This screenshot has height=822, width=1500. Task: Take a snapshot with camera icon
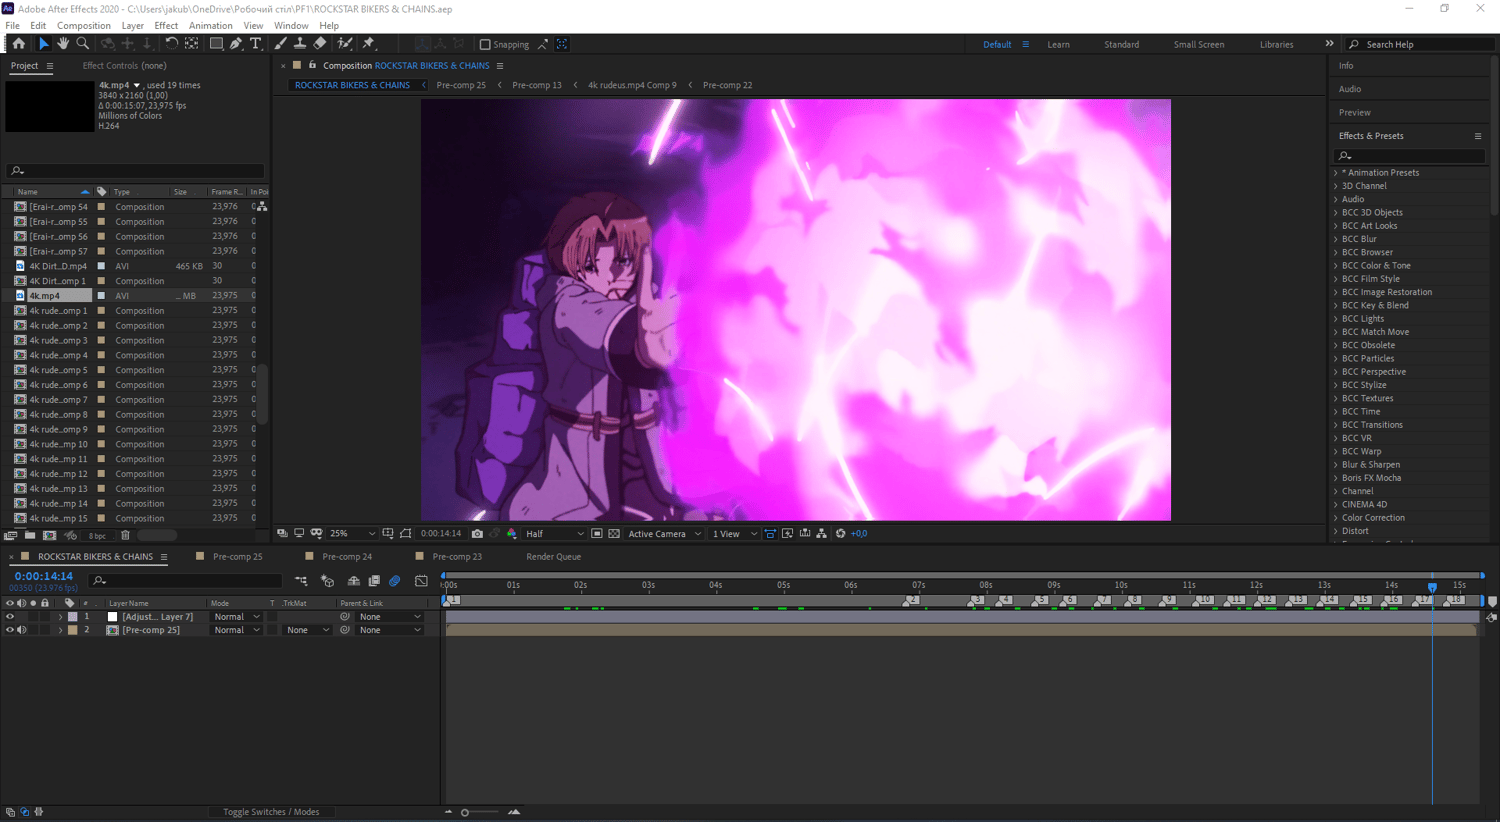point(477,534)
